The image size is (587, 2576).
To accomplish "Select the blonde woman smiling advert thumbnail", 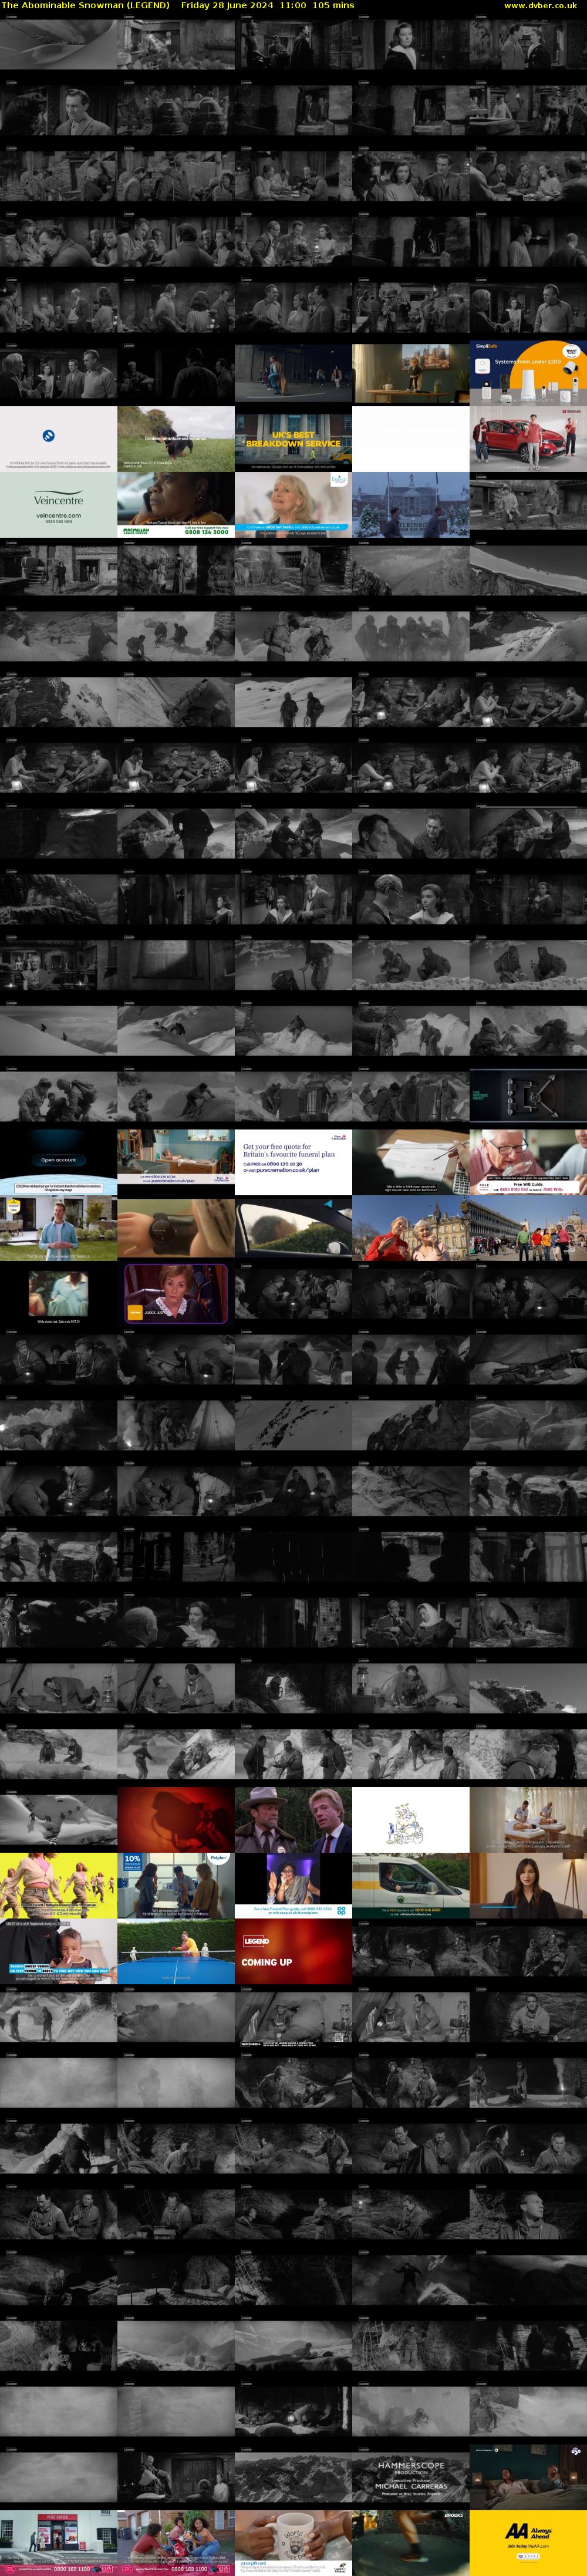I will [x=293, y=505].
